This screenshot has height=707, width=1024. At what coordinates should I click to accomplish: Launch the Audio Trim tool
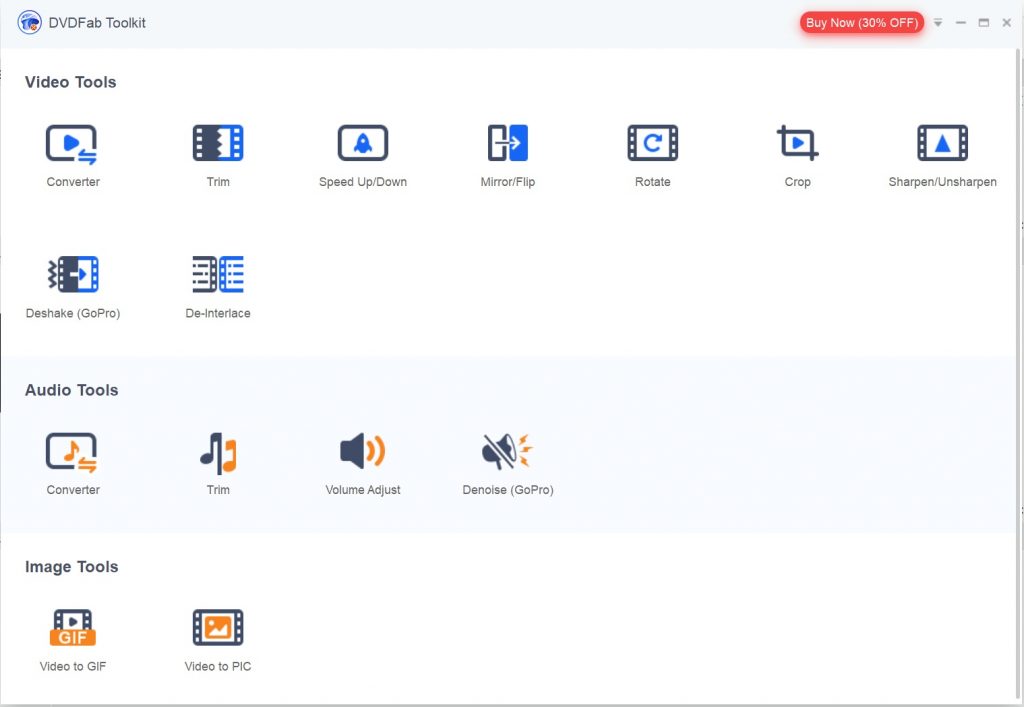coord(218,452)
